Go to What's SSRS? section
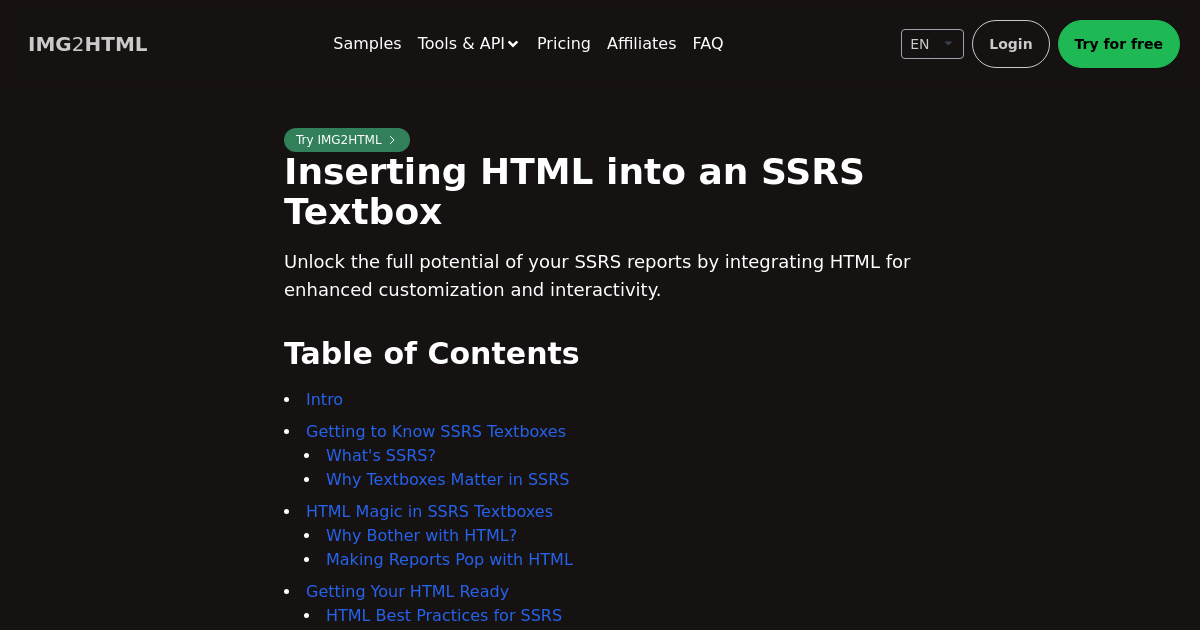 tap(380, 455)
